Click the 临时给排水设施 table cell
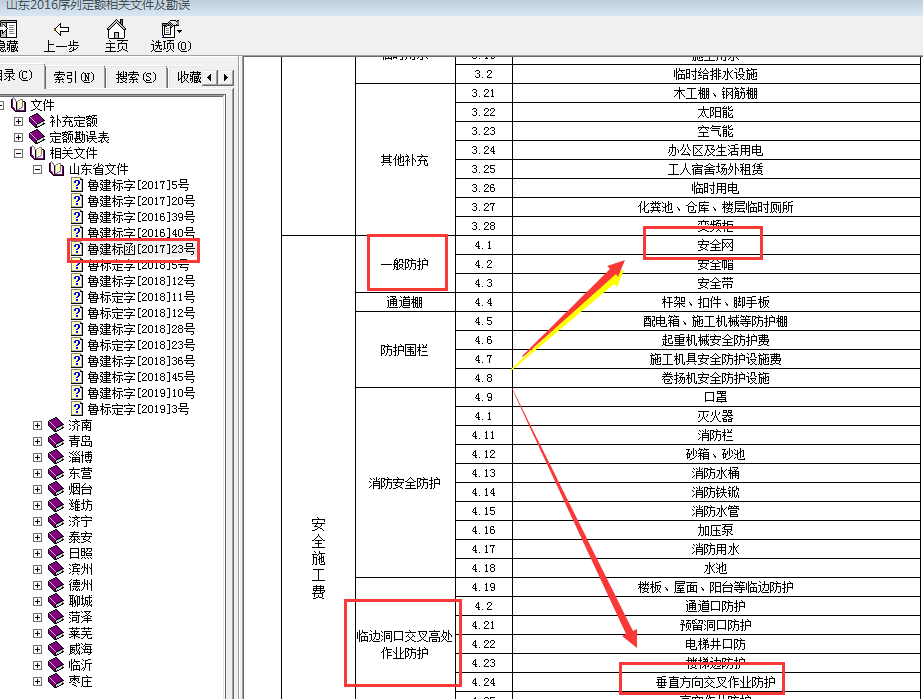 (716, 74)
